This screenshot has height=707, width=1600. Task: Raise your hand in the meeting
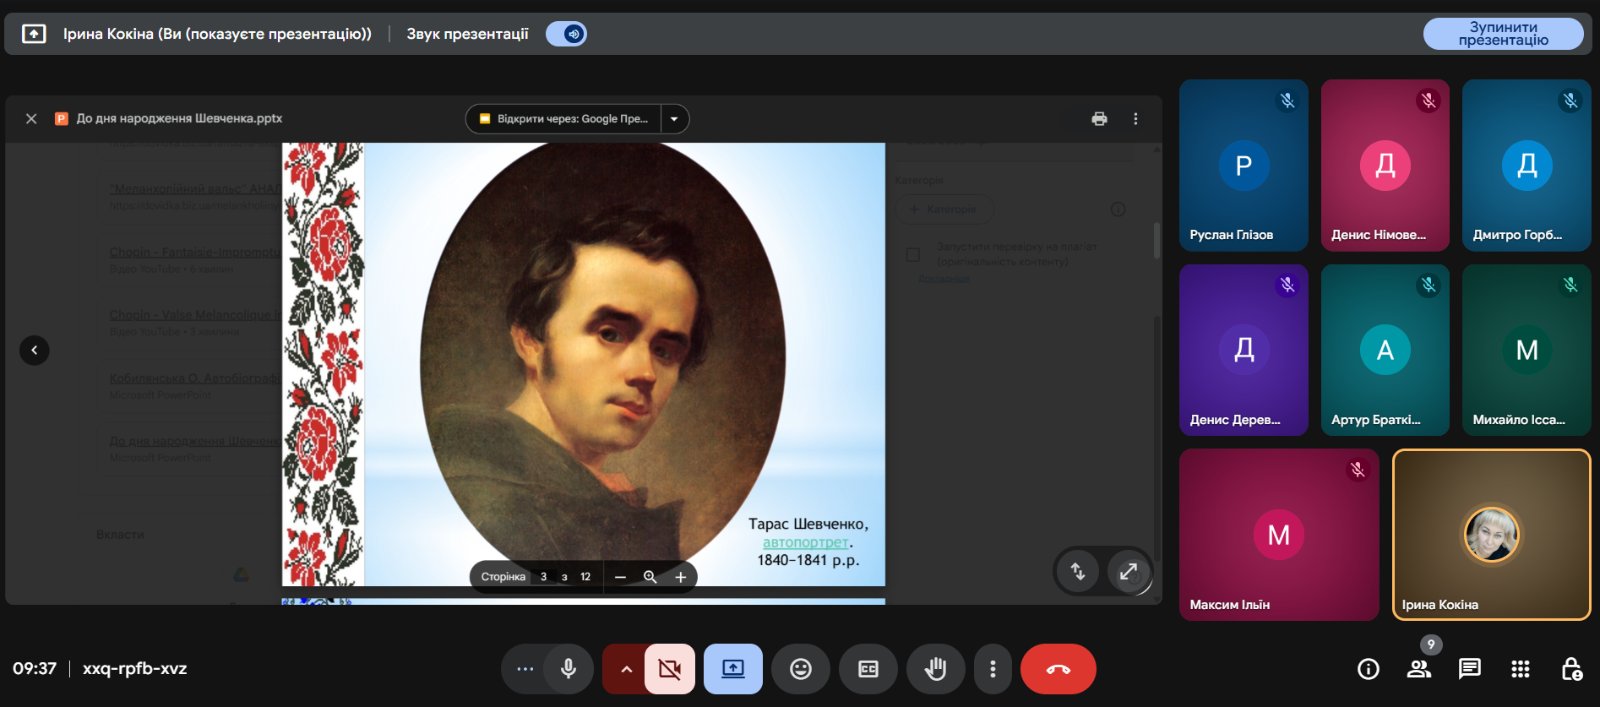[935, 669]
